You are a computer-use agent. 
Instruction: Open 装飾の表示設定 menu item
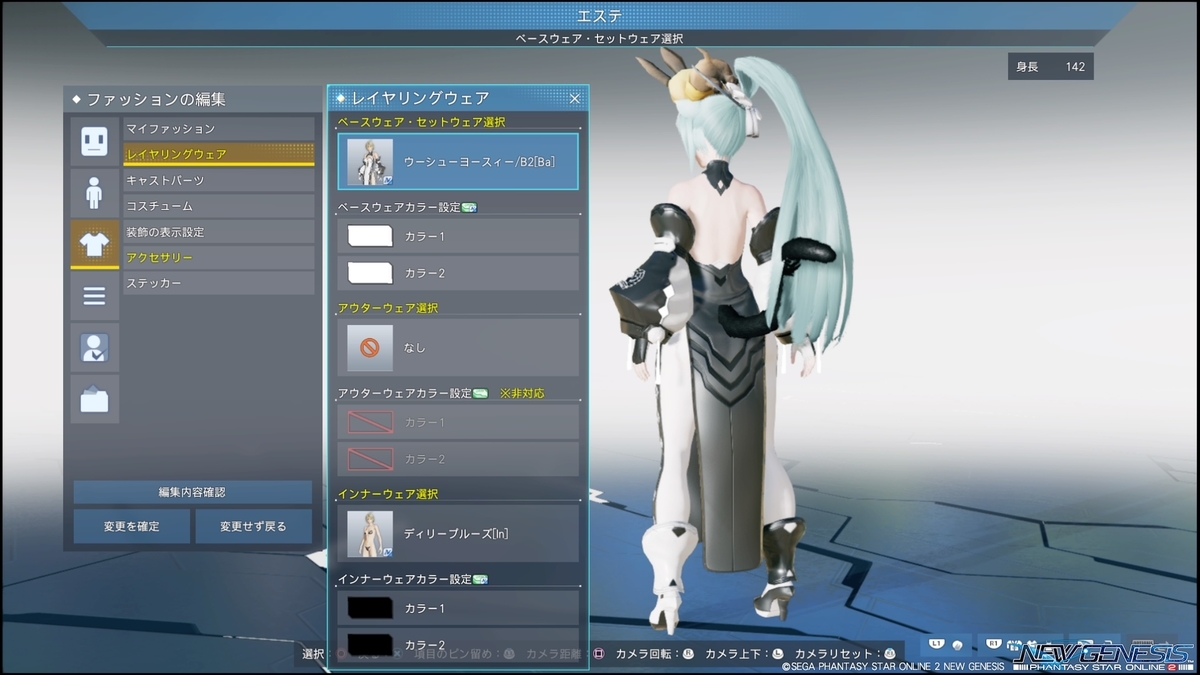(x=219, y=232)
